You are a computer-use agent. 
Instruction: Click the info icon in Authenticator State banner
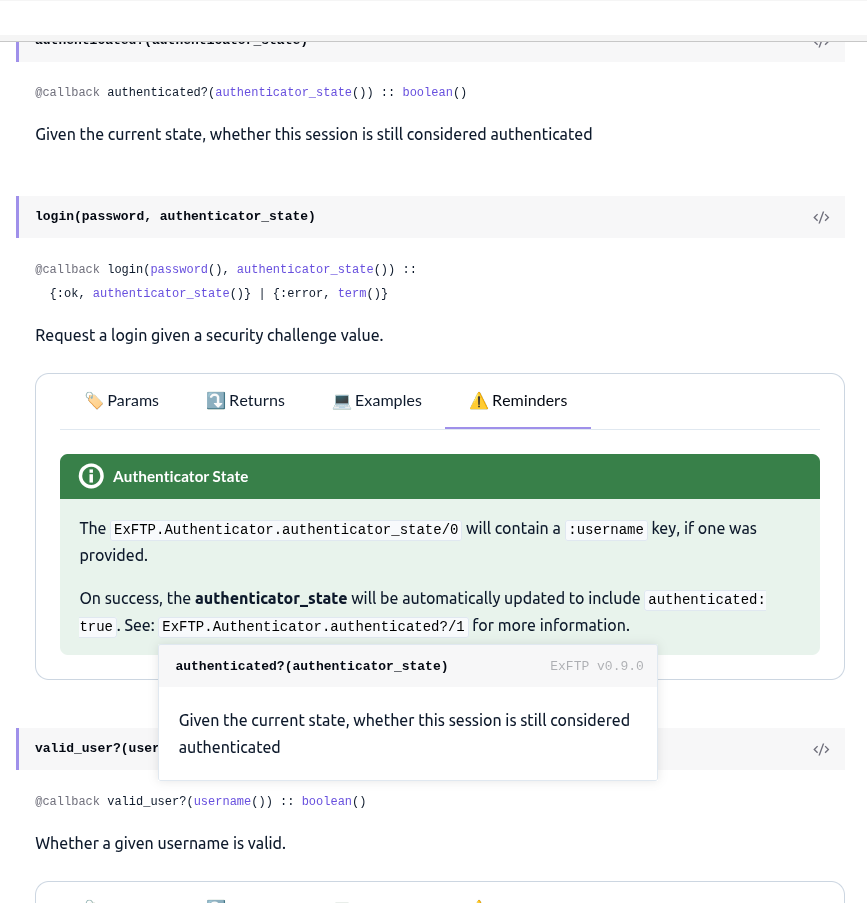[91, 476]
